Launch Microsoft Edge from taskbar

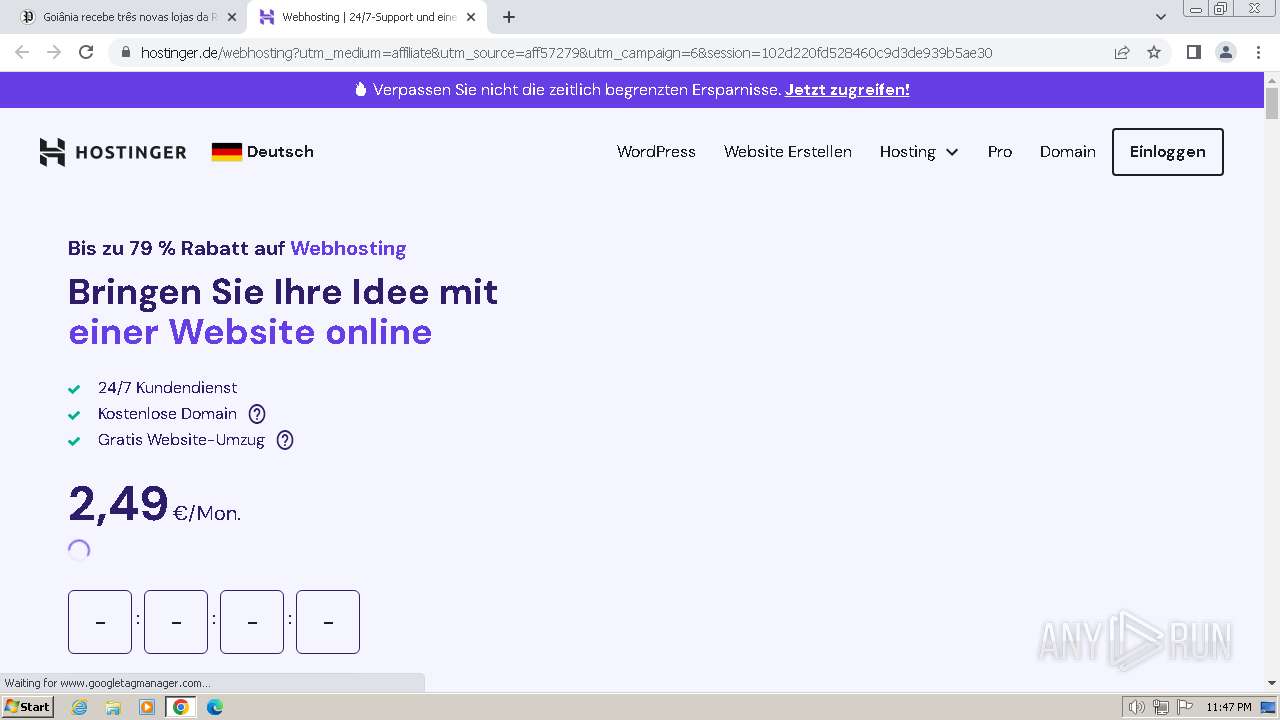pos(215,707)
